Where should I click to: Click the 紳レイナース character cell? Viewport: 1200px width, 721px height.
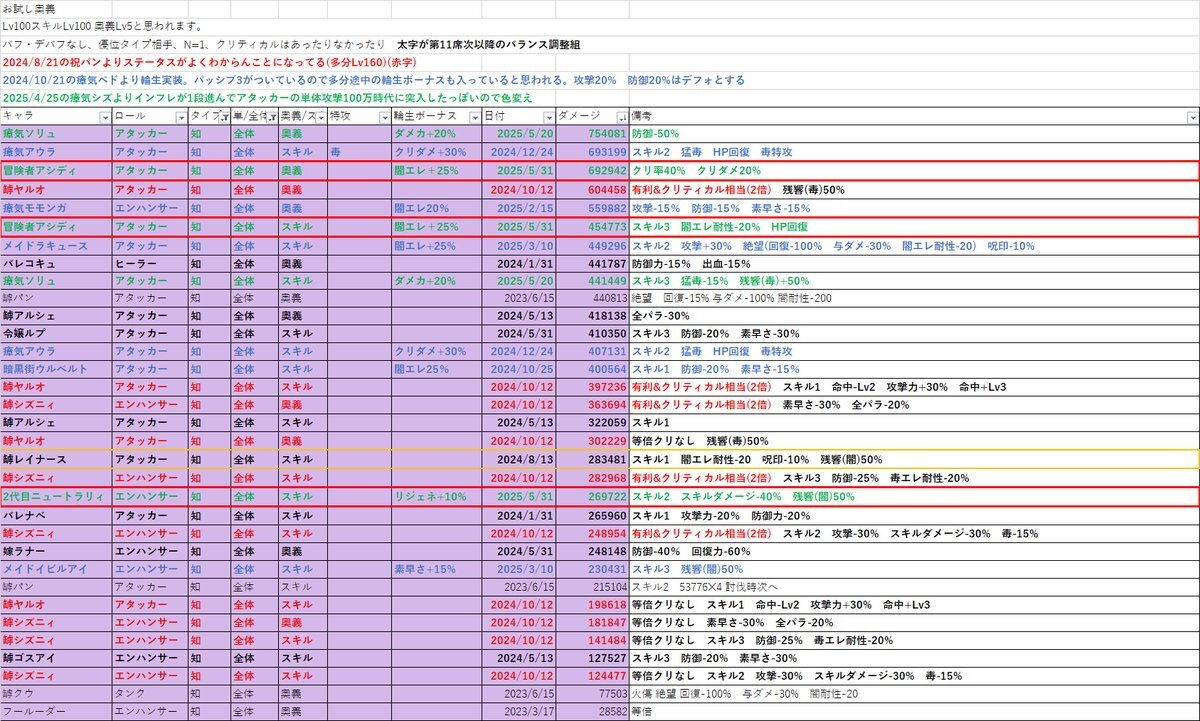tap(56, 459)
